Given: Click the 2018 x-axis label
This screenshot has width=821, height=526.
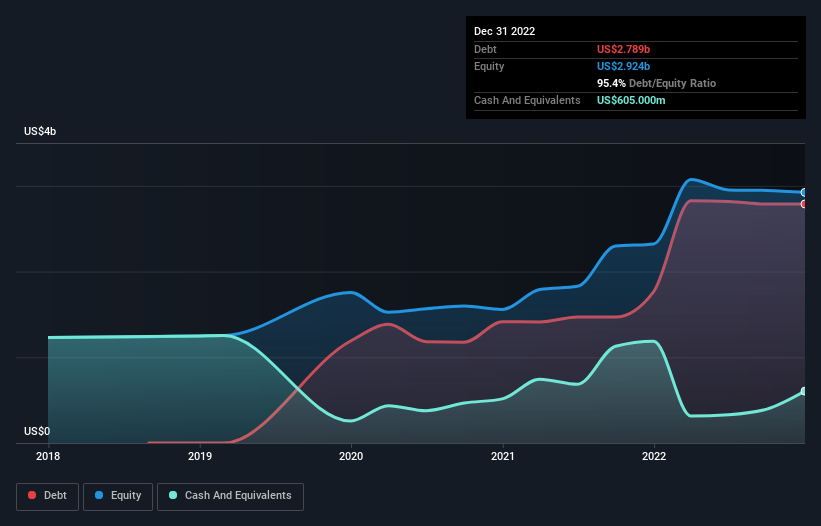Looking at the screenshot, I should (48, 456).
